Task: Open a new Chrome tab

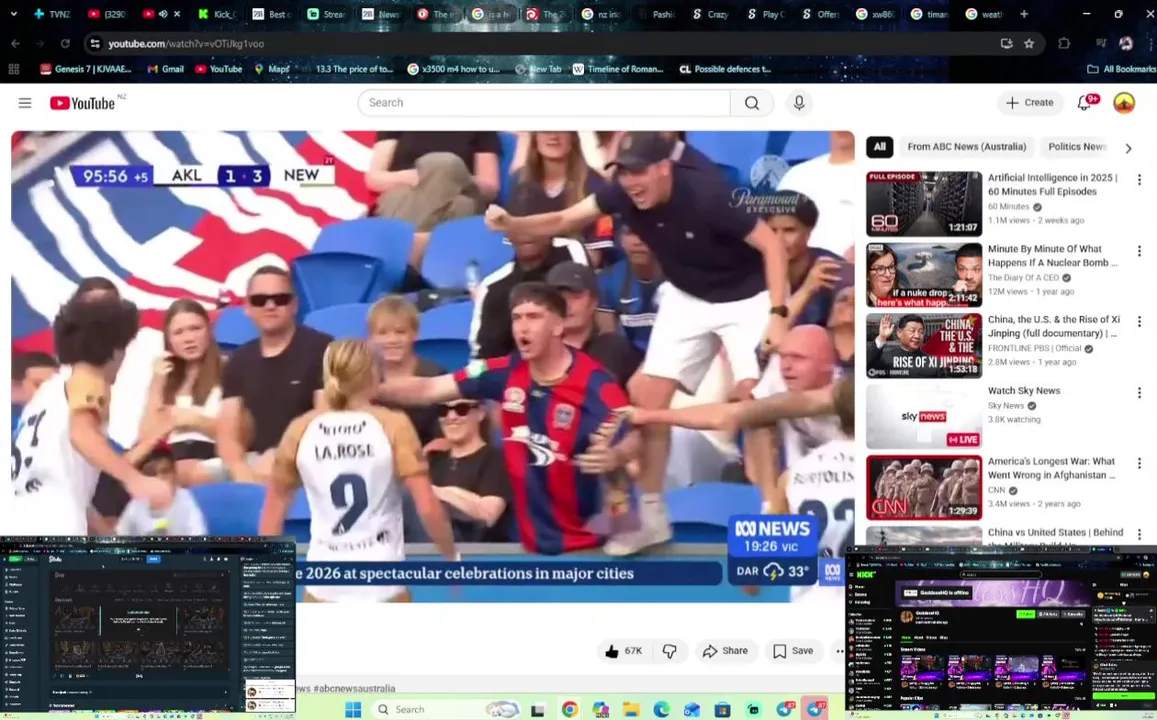Action: 1023,14
